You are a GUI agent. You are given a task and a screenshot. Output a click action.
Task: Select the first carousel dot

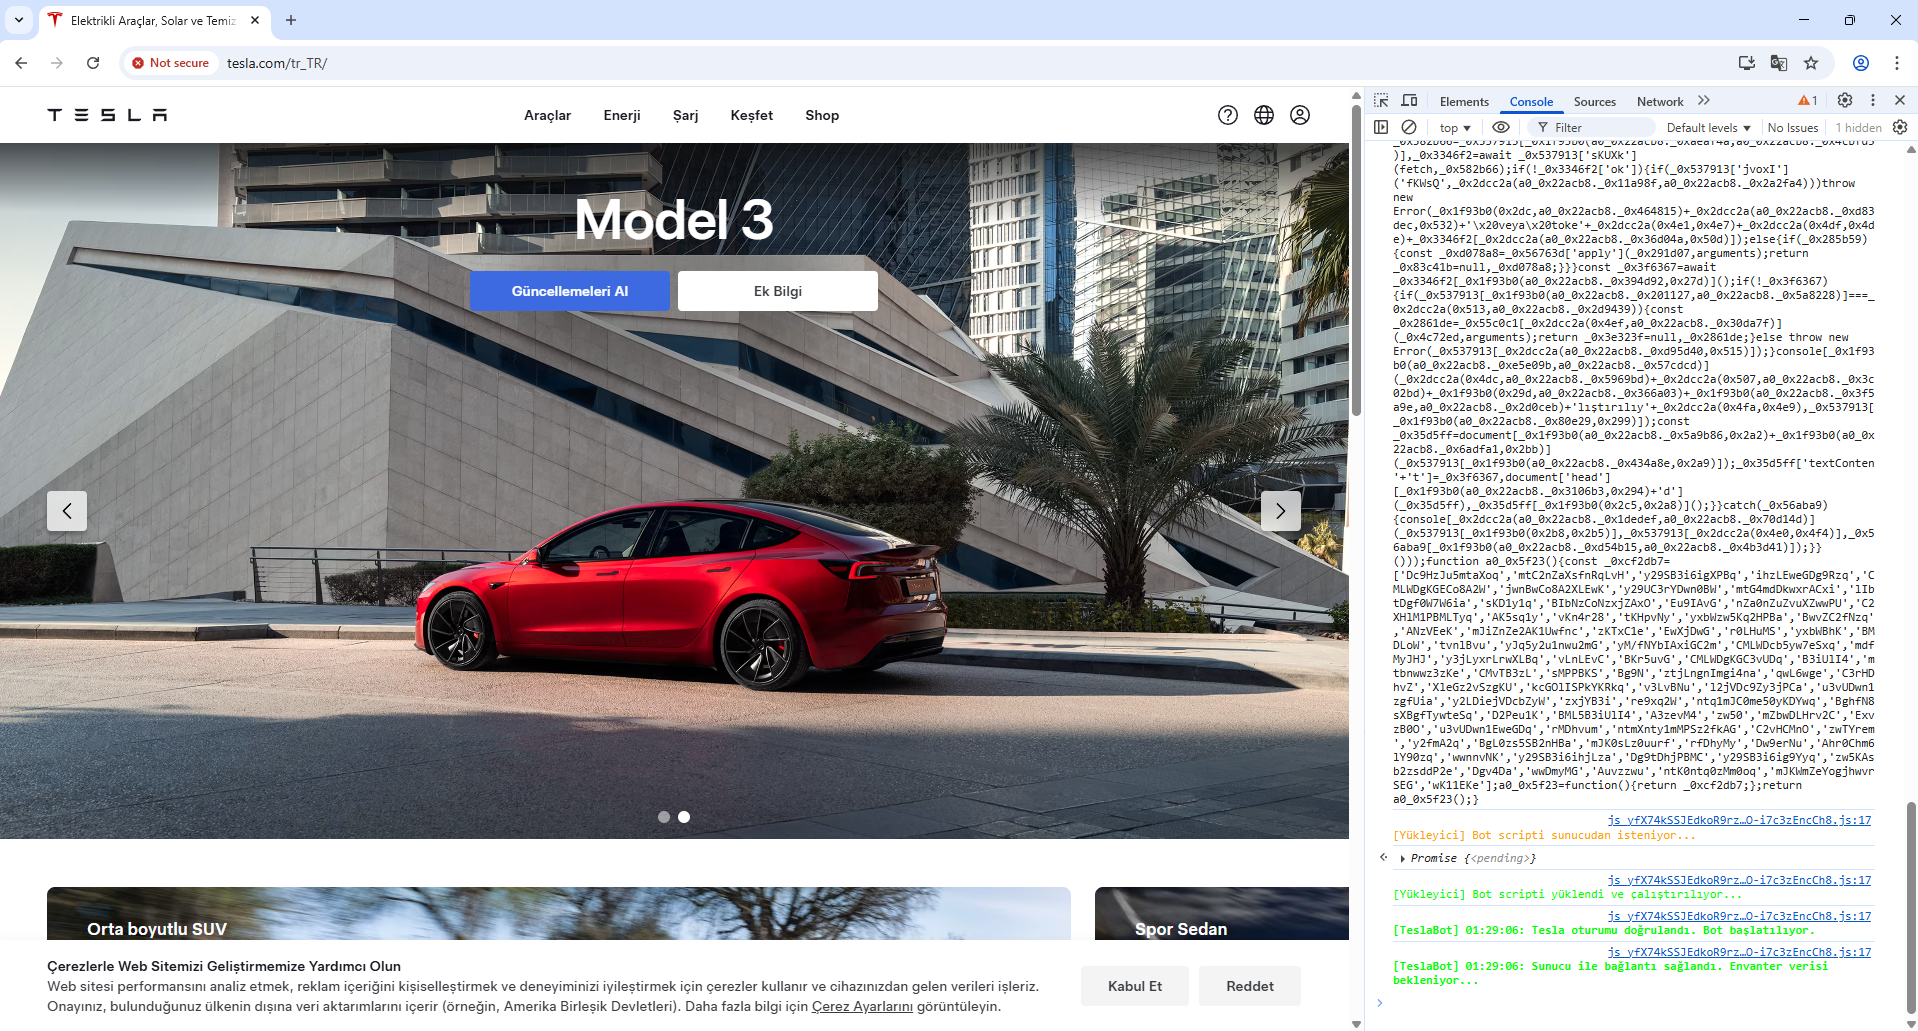coord(664,817)
